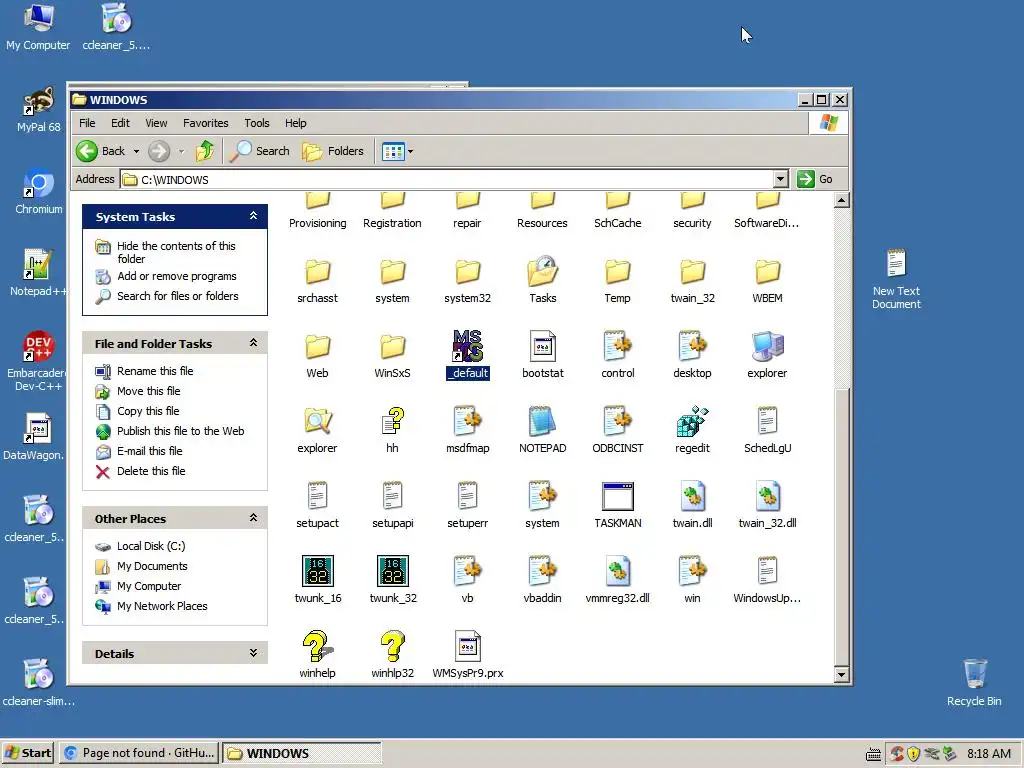1024x768 pixels.
Task: Click My Network Places link
Action: [x=162, y=606]
